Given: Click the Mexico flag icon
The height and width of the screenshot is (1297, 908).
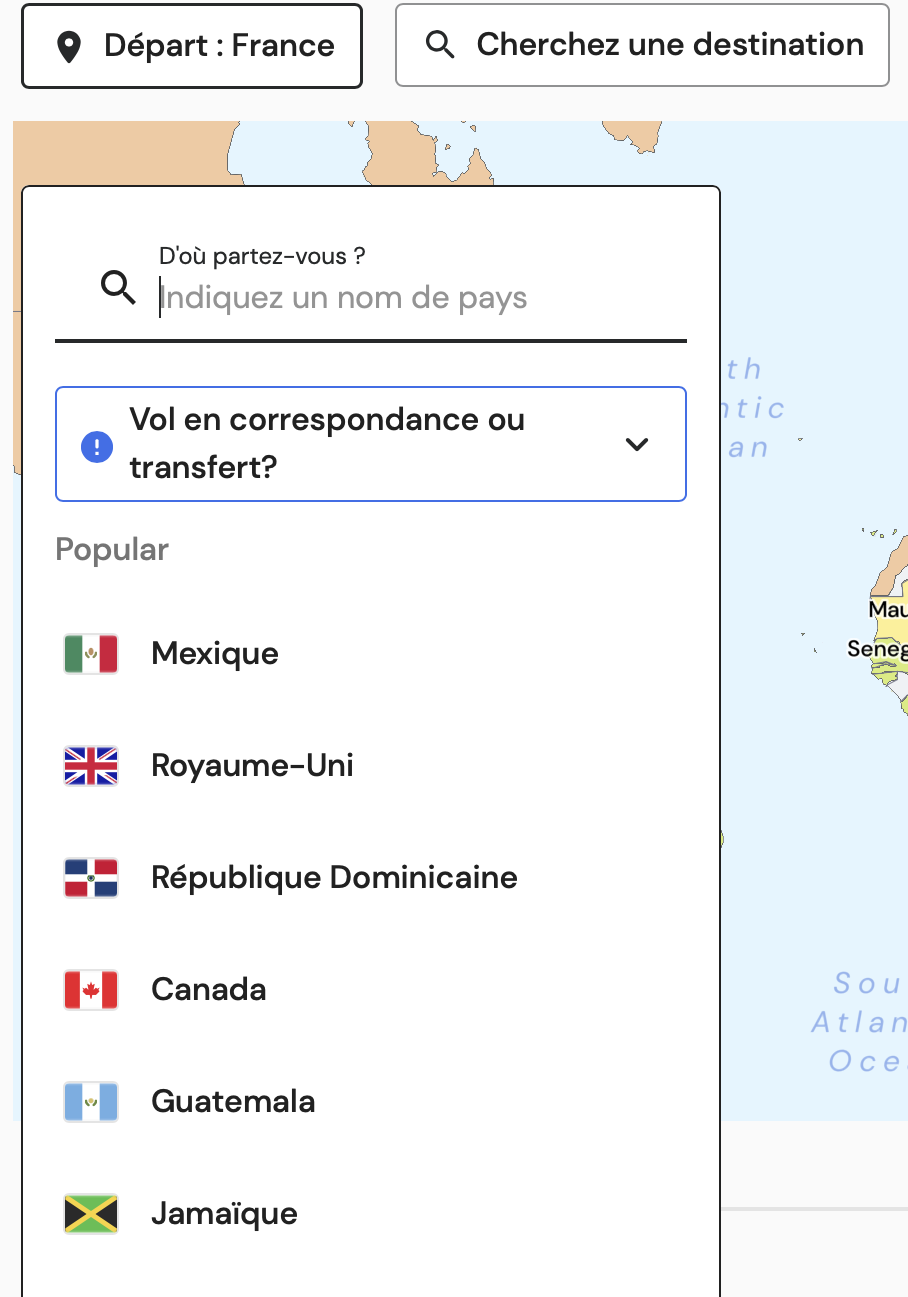Looking at the screenshot, I should tap(91, 654).
